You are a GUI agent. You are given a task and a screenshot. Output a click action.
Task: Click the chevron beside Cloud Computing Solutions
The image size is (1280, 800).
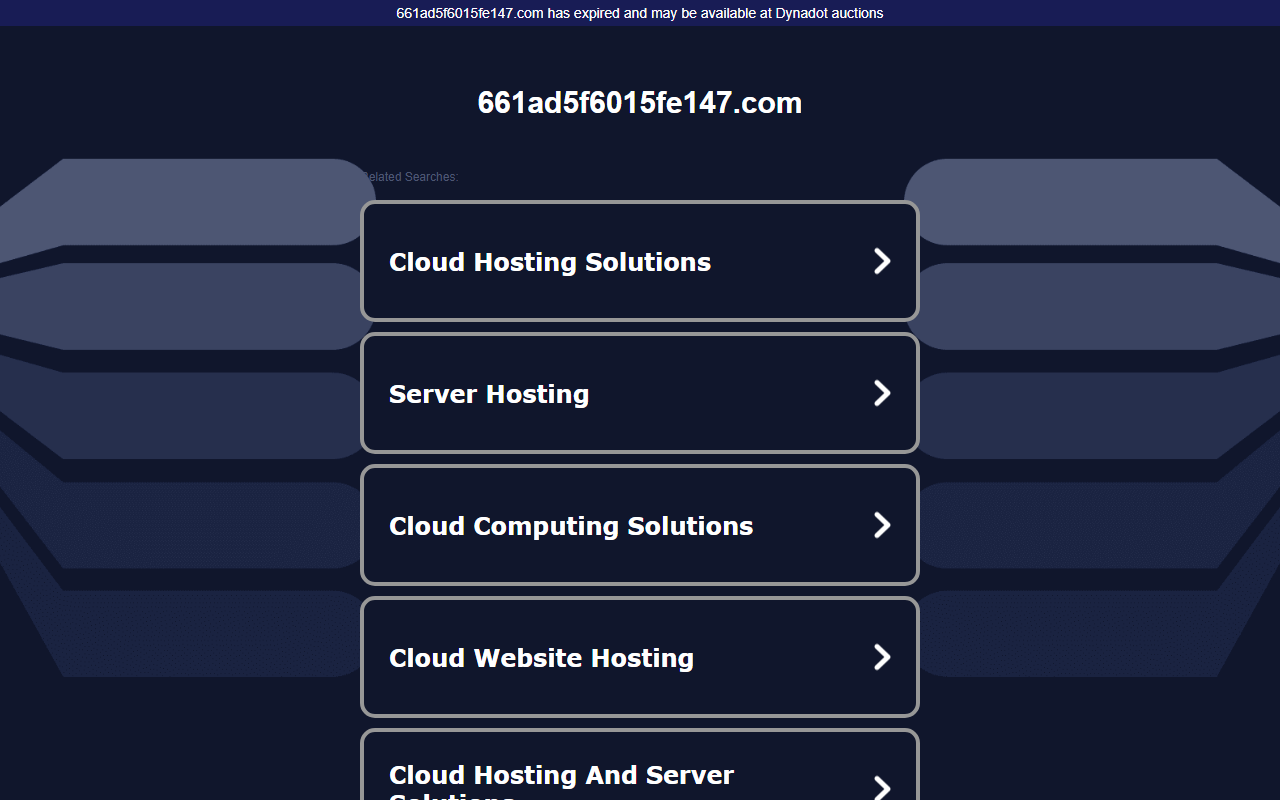point(882,525)
